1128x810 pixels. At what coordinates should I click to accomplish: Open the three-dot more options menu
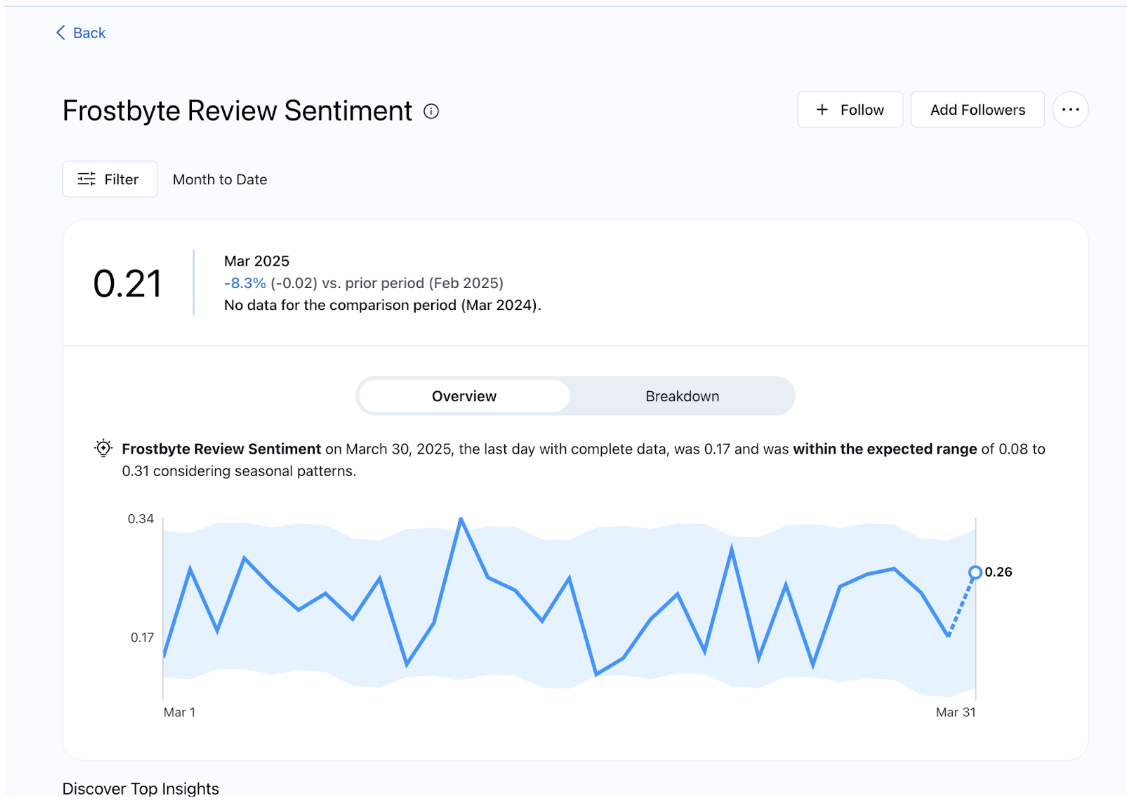tap(1070, 110)
